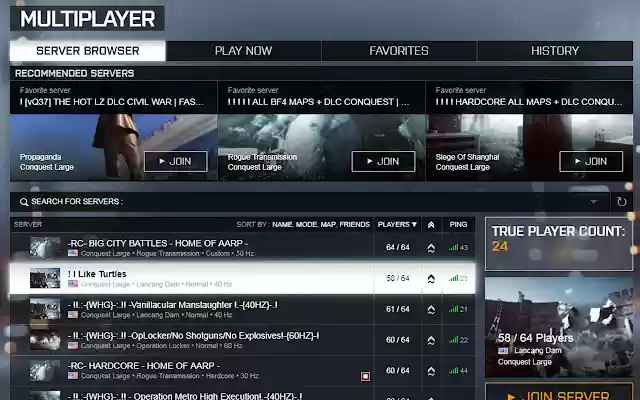Sort by Ping column header
Viewport: 640px width, 400px height.
458,224
